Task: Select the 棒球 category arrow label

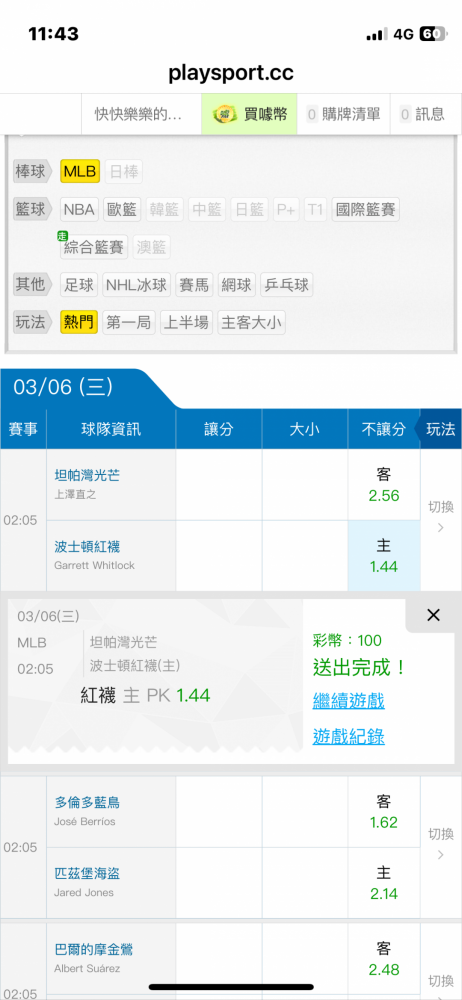Action: [x=33, y=172]
